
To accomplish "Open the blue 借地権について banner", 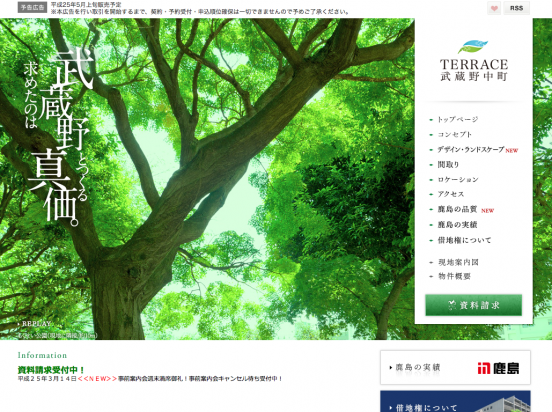I will [455, 401].
